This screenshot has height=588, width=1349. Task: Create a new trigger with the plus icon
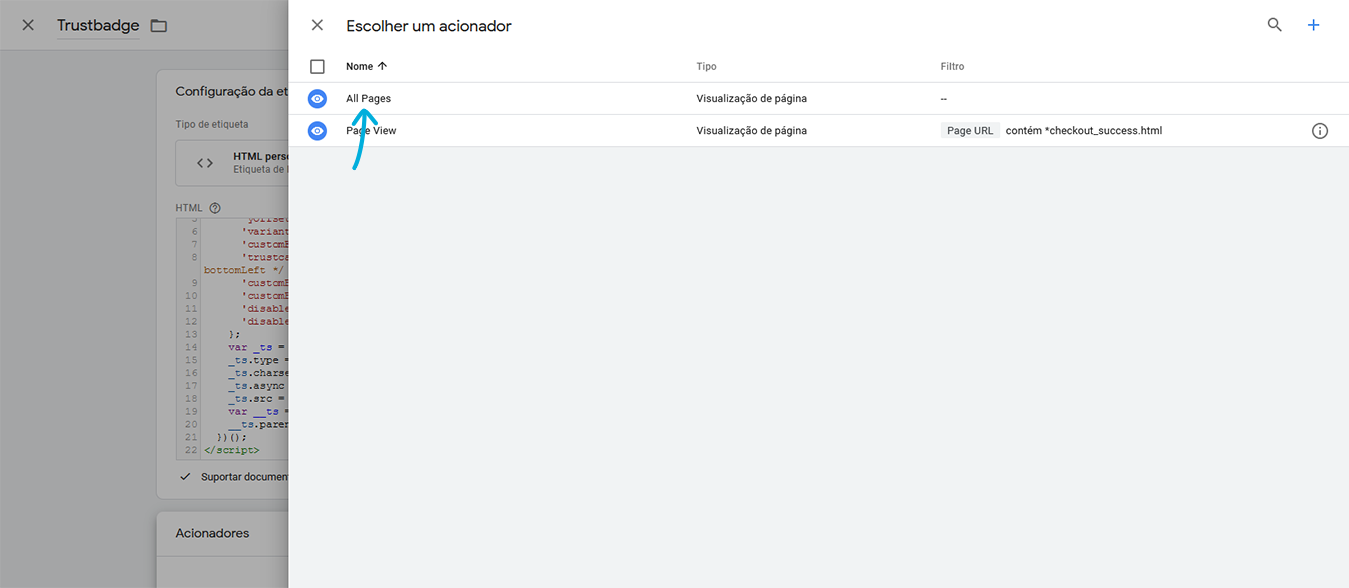[1314, 25]
